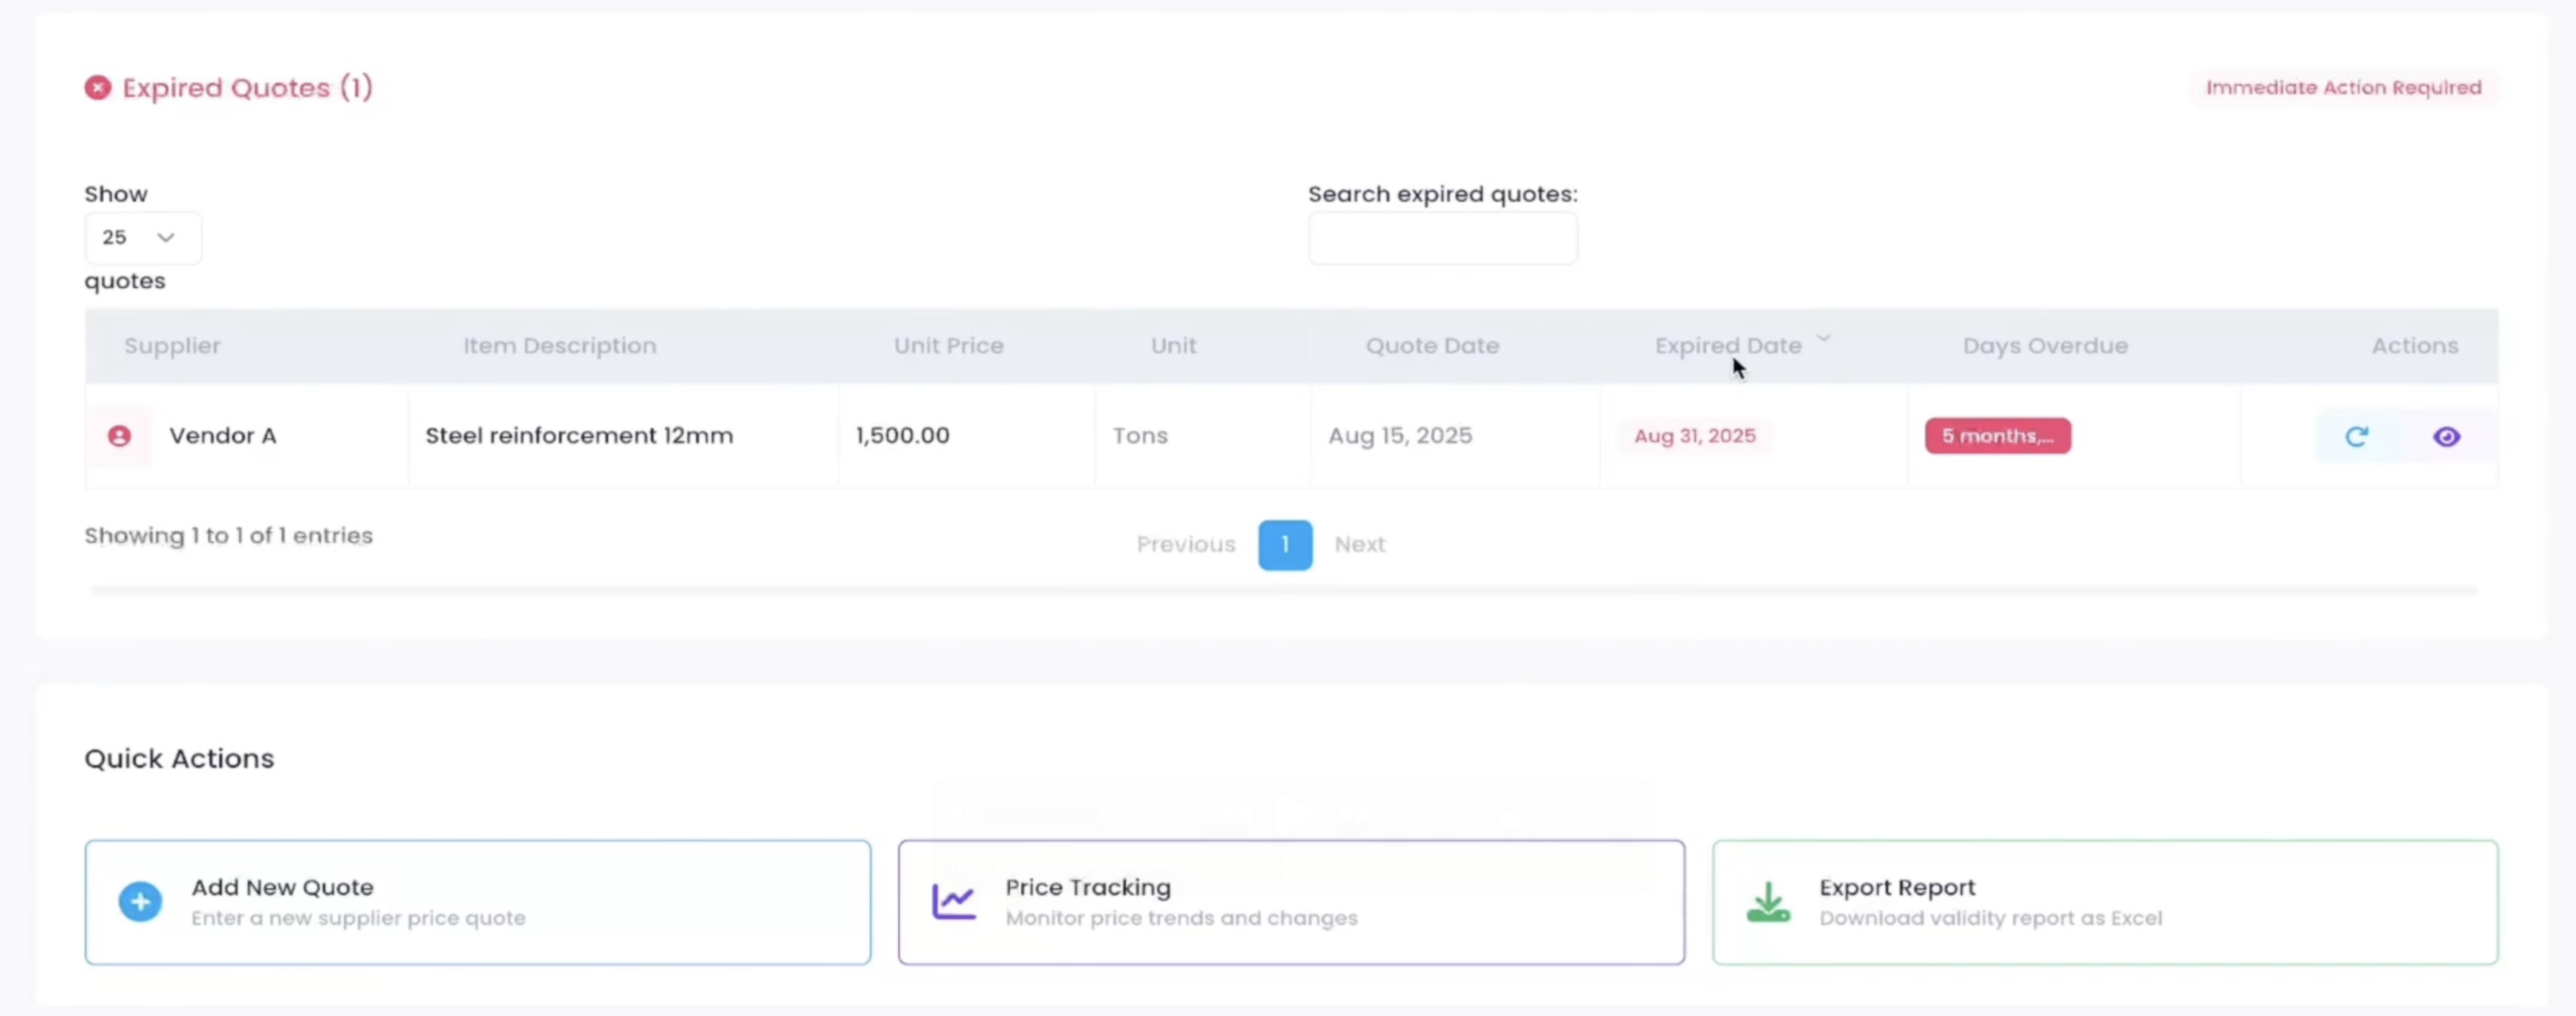Sort by Days Overdue column header
The height and width of the screenshot is (1016, 2576).
(2044, 346)
